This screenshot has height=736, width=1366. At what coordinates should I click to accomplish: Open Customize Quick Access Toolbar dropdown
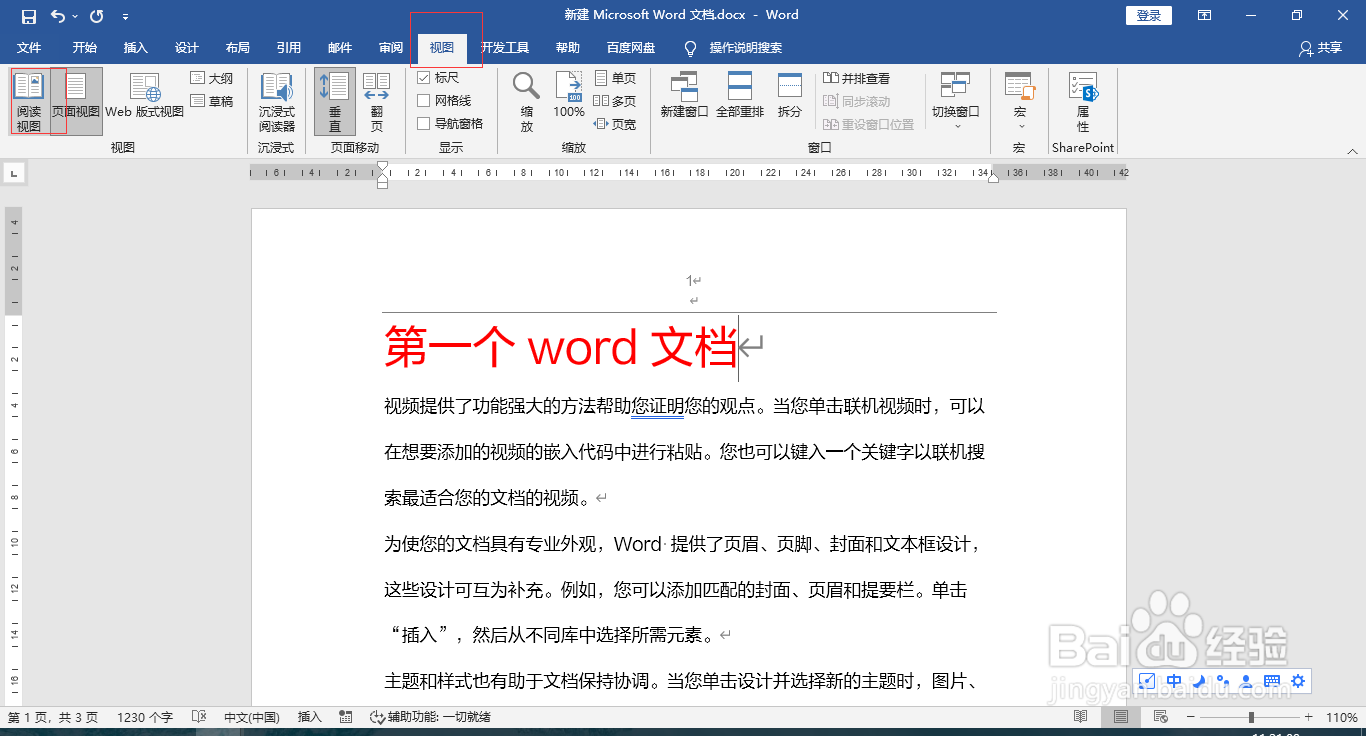click(125, 16)
